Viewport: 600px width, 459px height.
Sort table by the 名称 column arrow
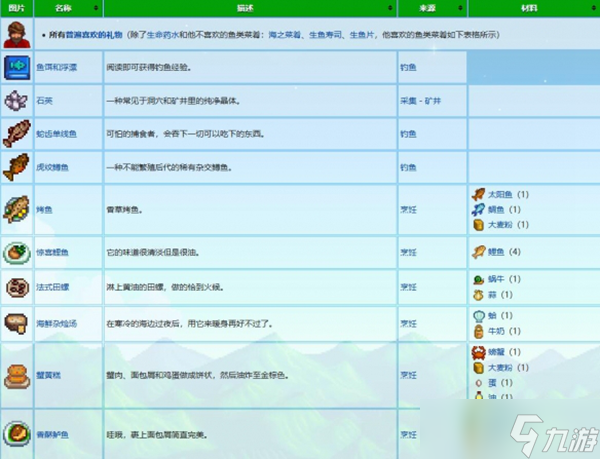[96, 8]
